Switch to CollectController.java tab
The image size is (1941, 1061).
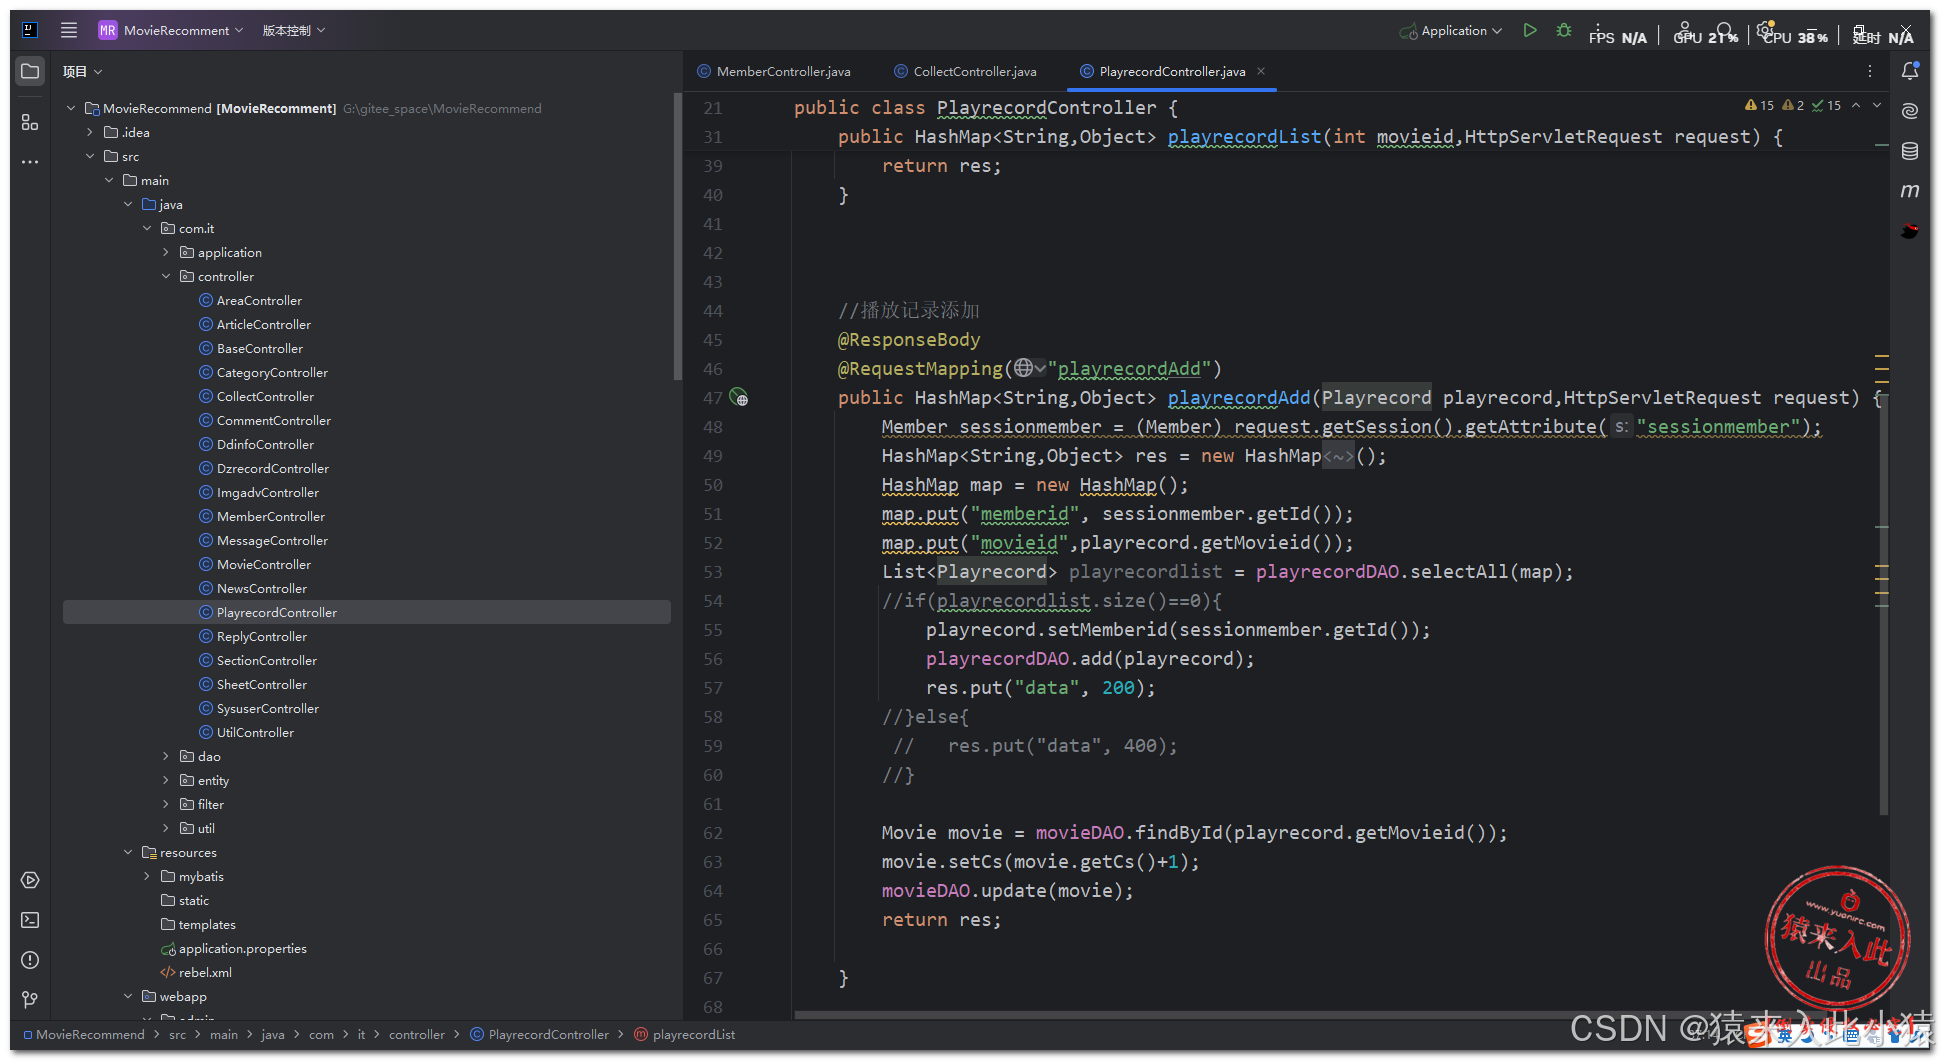pyautogui.click(x=966, y=71)
